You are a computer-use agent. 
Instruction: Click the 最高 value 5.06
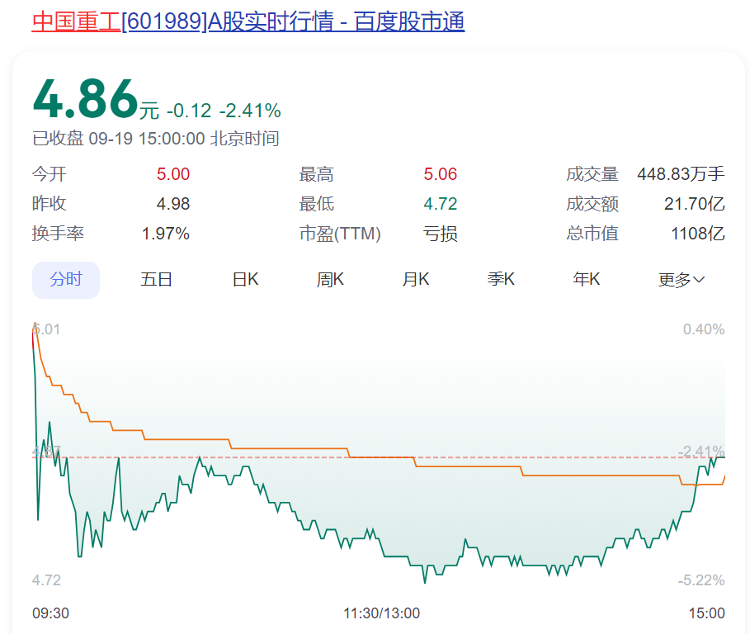[440, 174]
